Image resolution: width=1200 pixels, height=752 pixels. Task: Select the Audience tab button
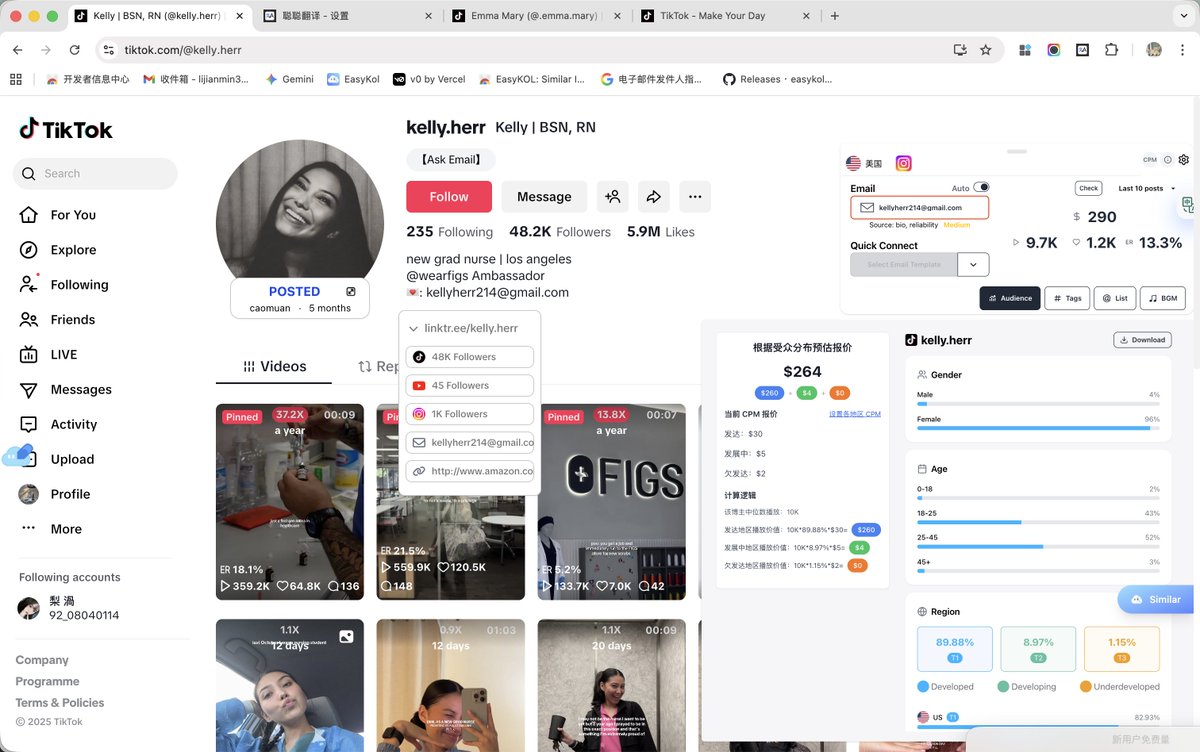pyautogui.click(x=1009, y=298)
